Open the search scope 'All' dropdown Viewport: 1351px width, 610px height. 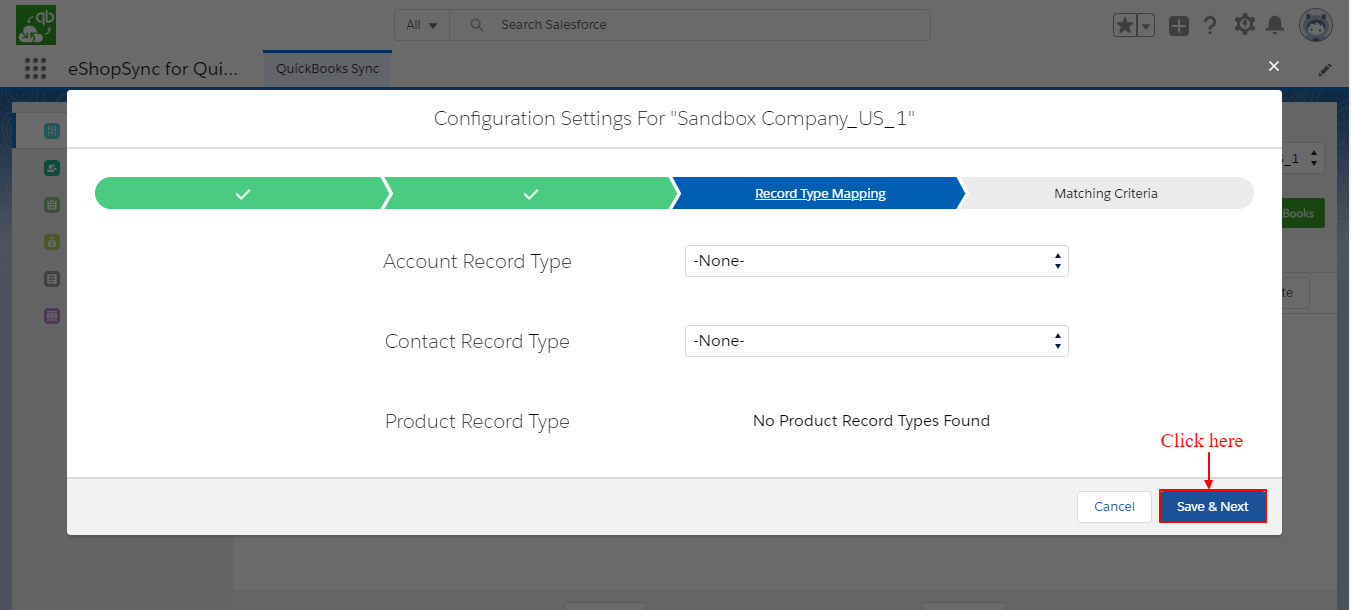pos(422,25)
